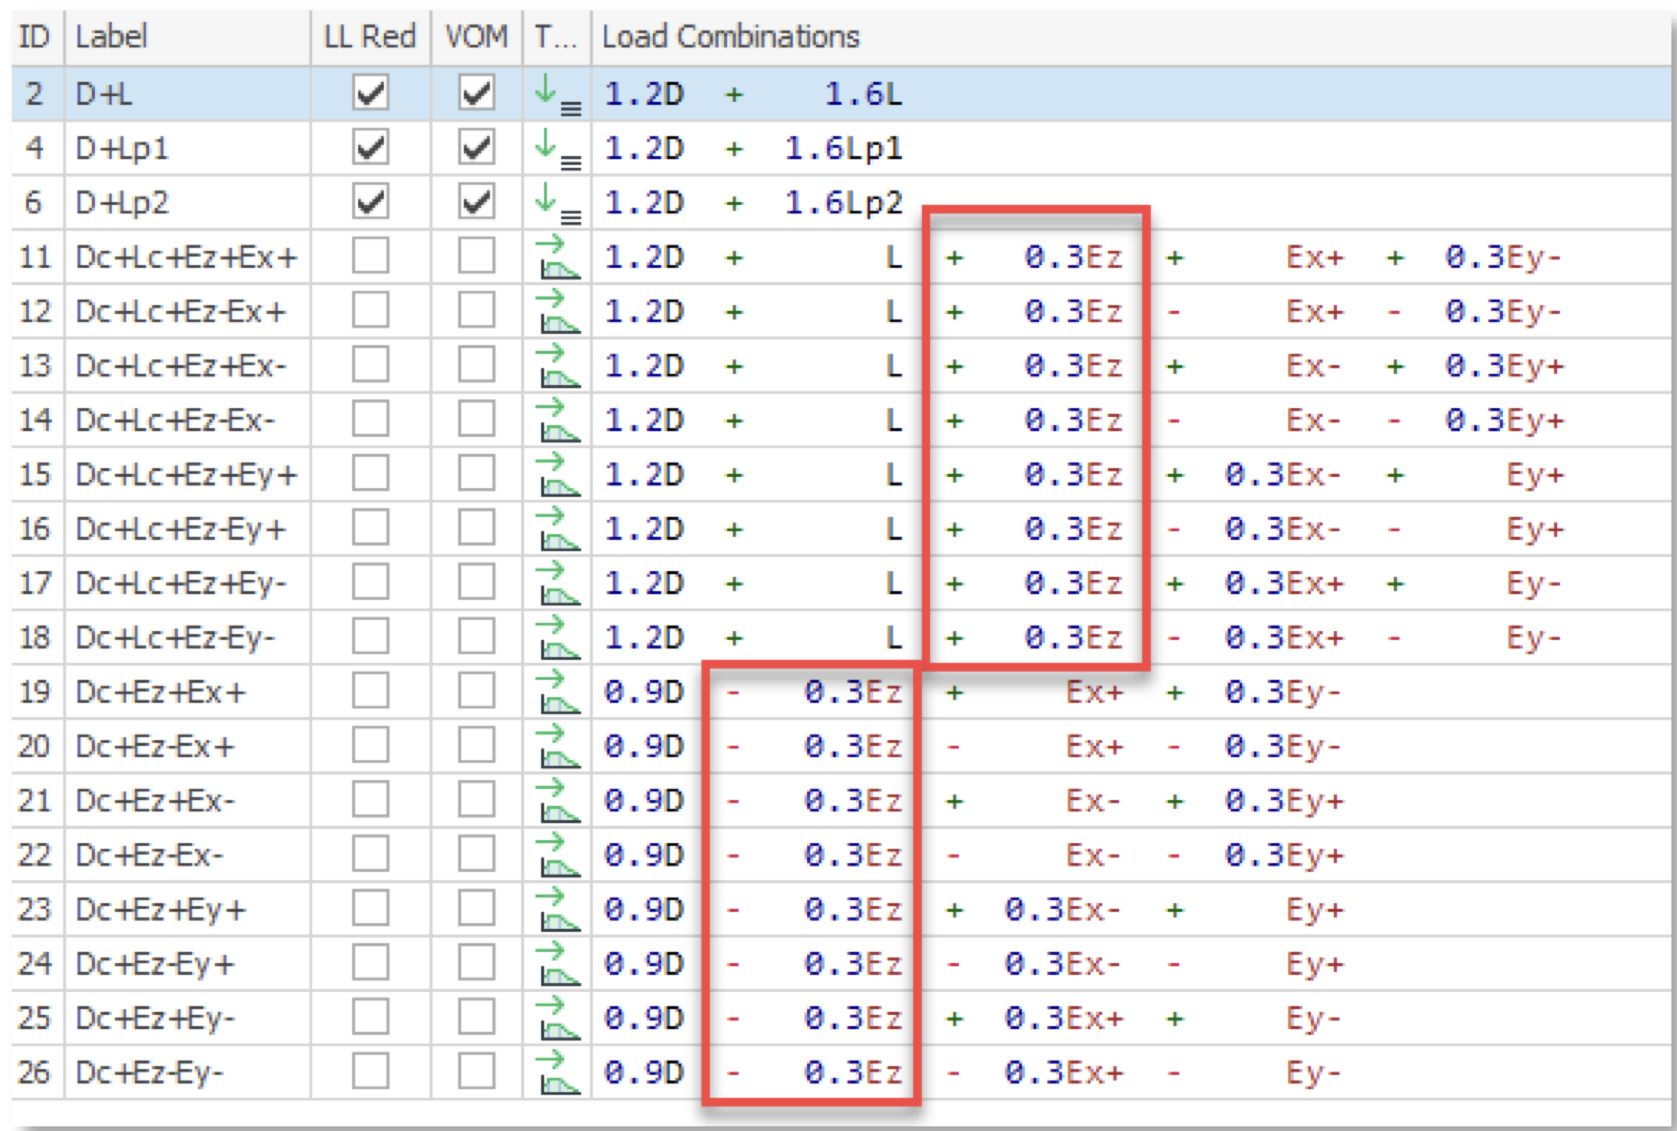Enable VOM checkbox for row ID 19
This screenshot has width=1677, height=1131.
[476, 691]
